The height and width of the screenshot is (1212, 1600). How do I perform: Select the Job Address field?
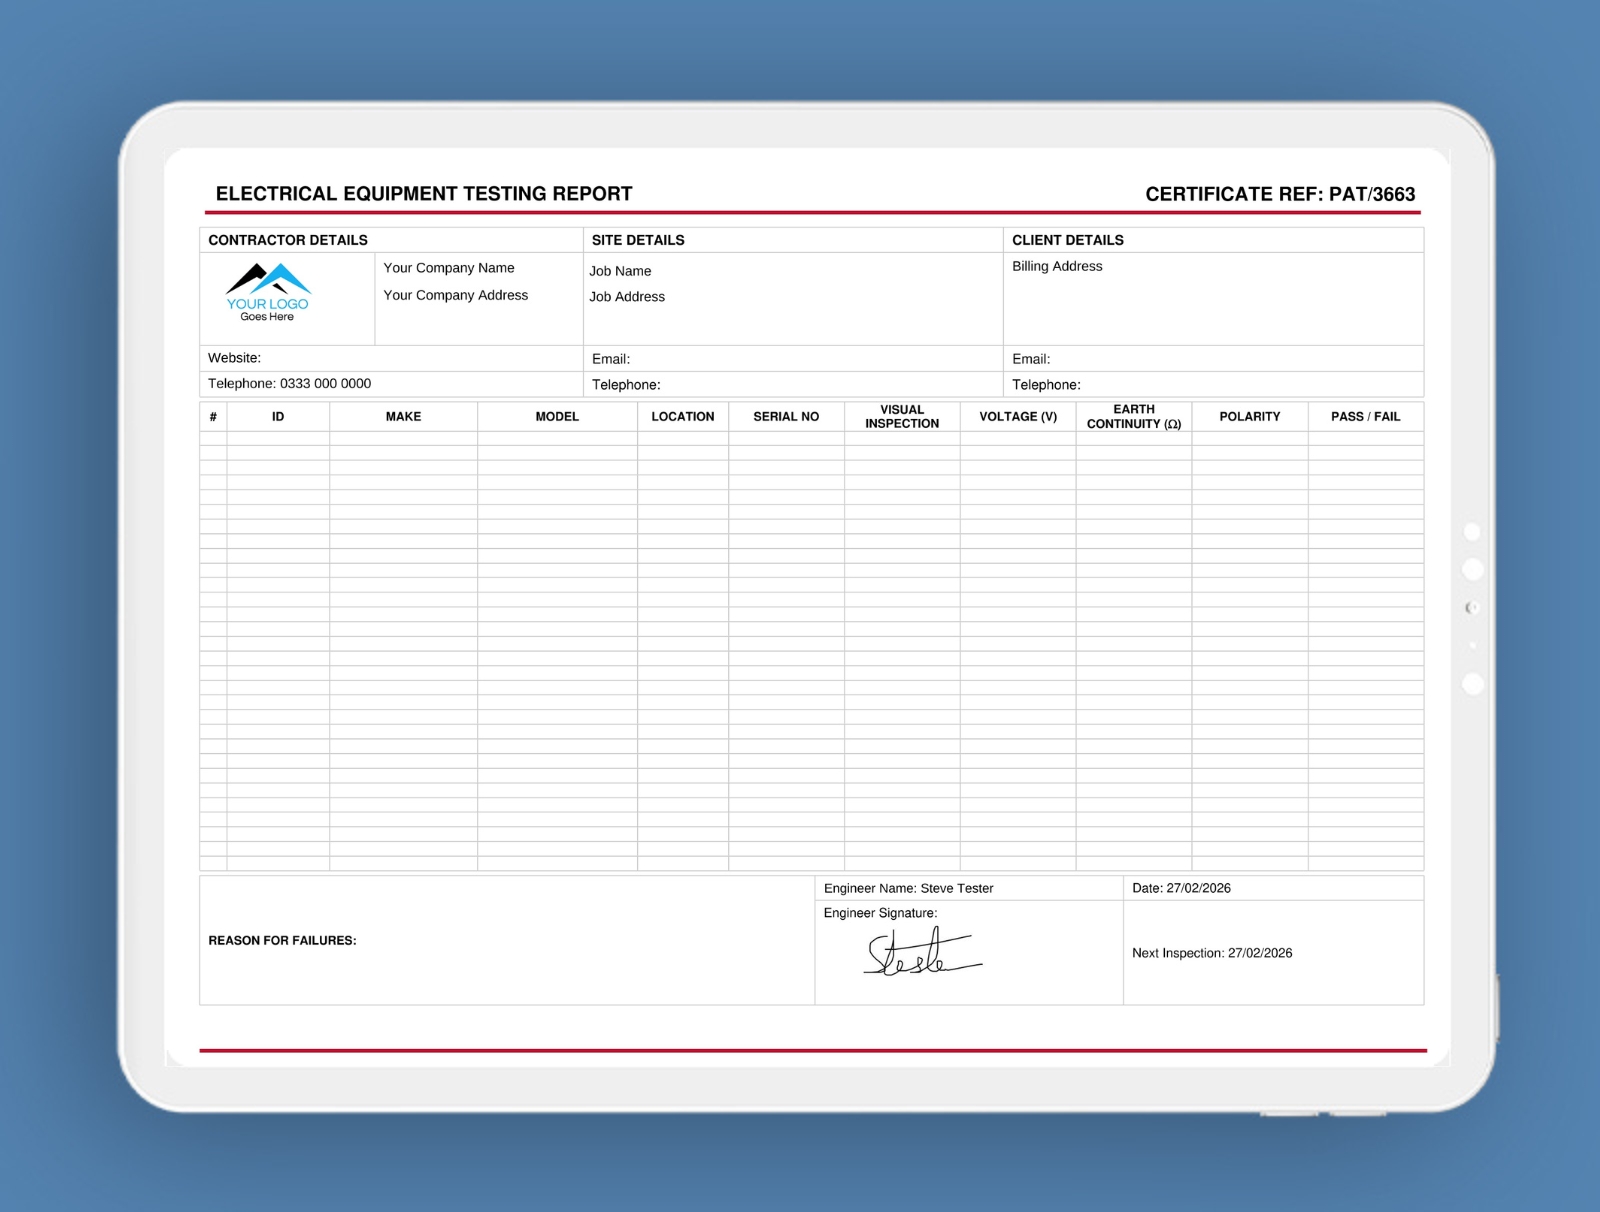pos(627,297)
